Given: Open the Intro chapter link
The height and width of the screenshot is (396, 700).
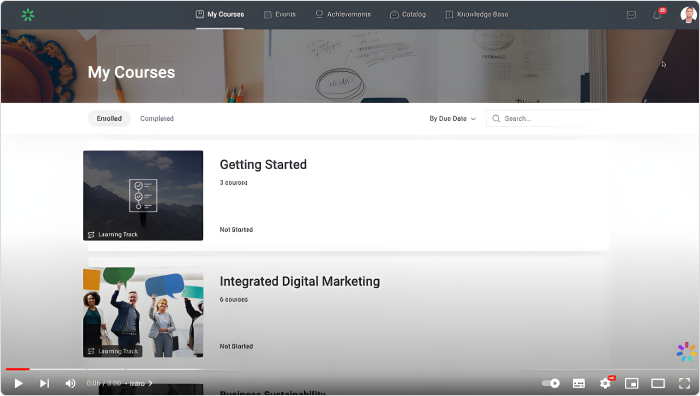Looking at the screenshot, I should [x=140, y=383].
